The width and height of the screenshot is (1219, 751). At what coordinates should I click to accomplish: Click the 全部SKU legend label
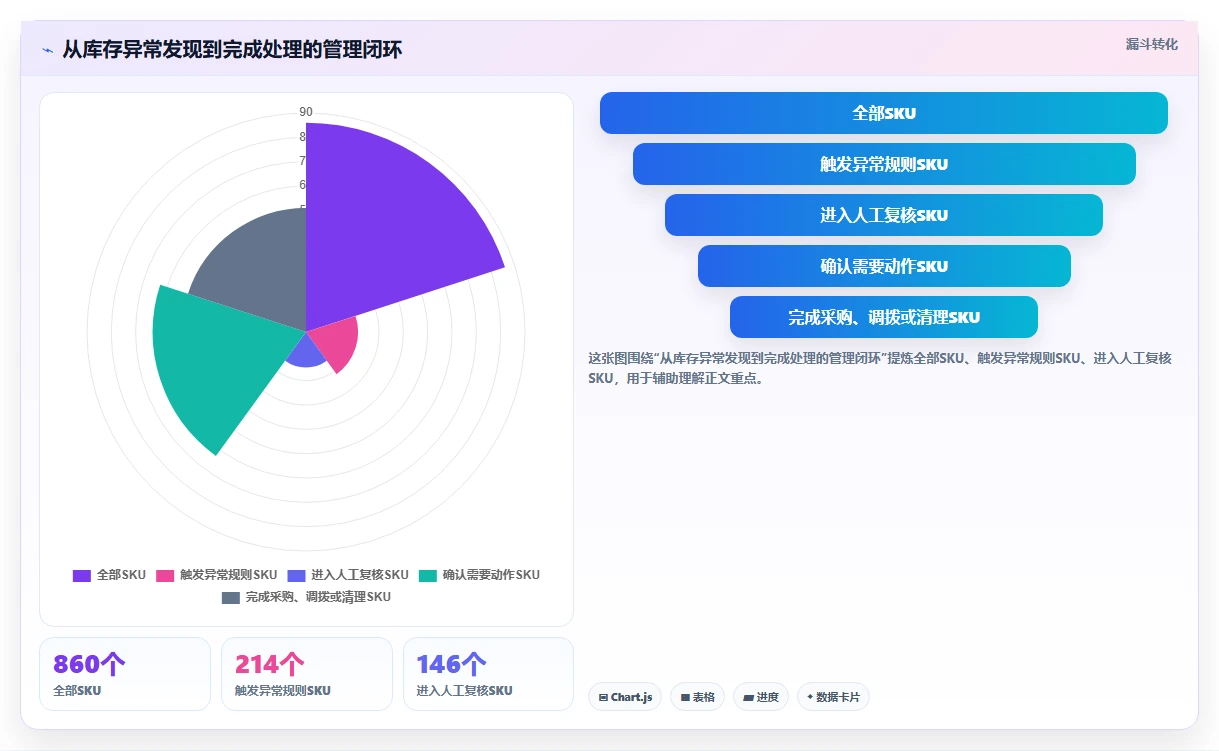click(x=121, y=575)
